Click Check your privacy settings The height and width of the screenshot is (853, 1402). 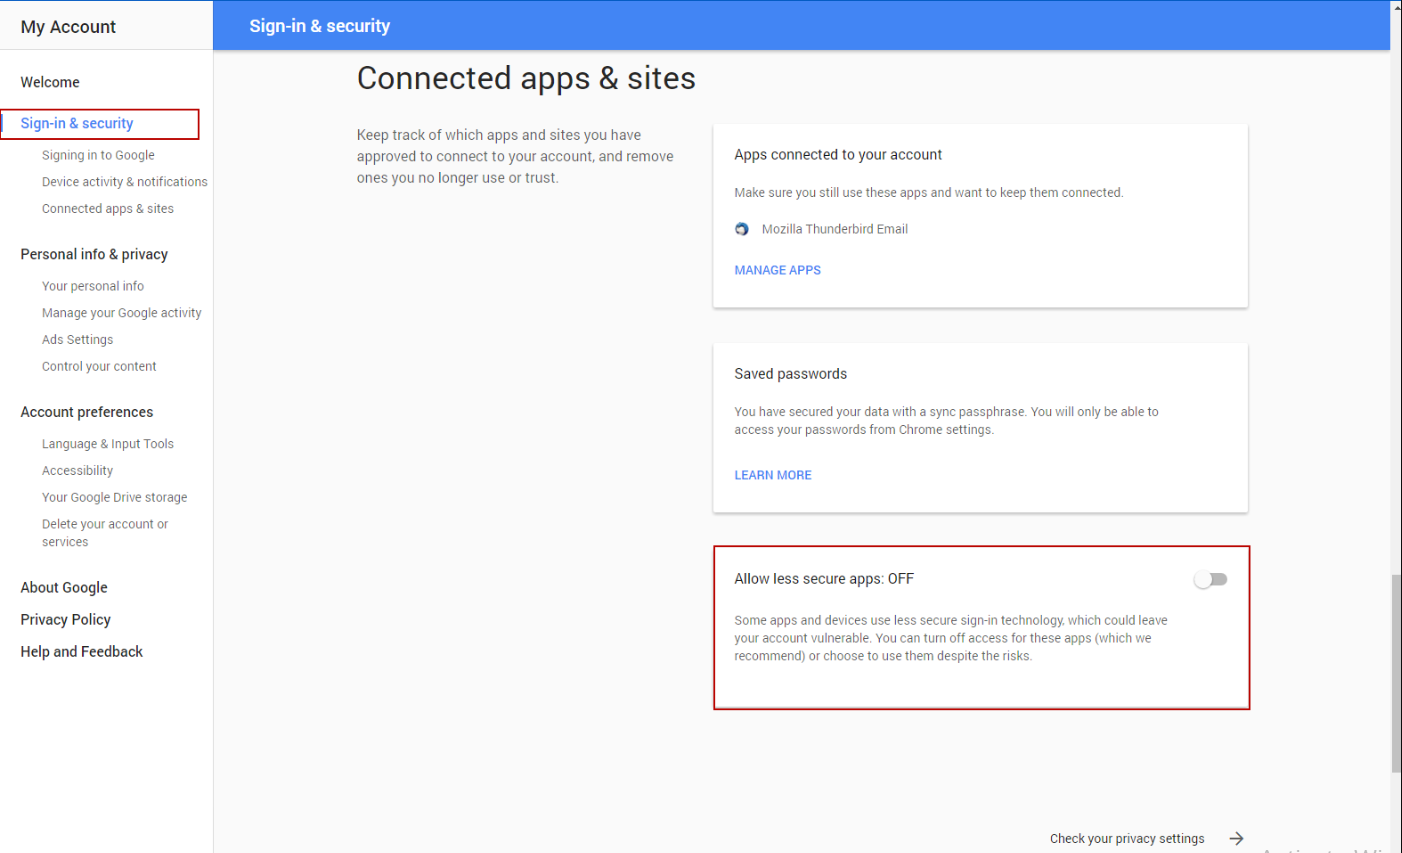click(1126, 839)
